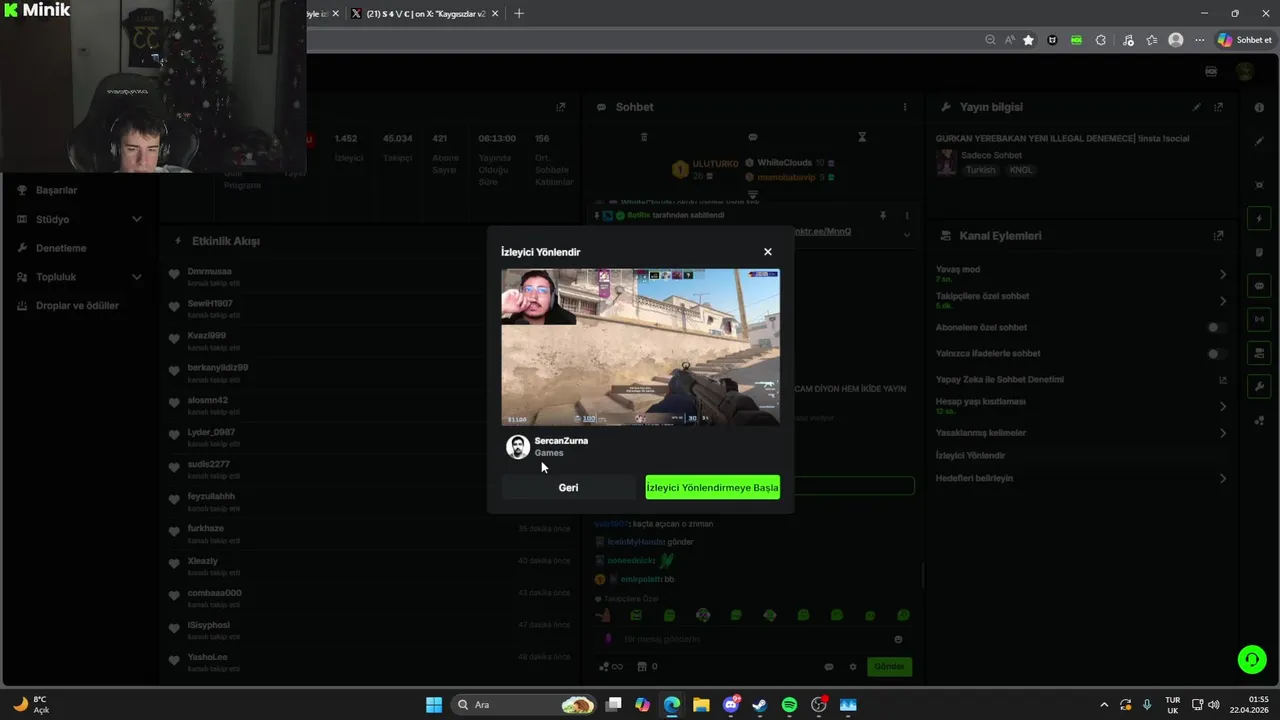This screenshot has width=1280, height=720.
Task: Click the Bir mesaj gönderin input field
Action: 752,639
